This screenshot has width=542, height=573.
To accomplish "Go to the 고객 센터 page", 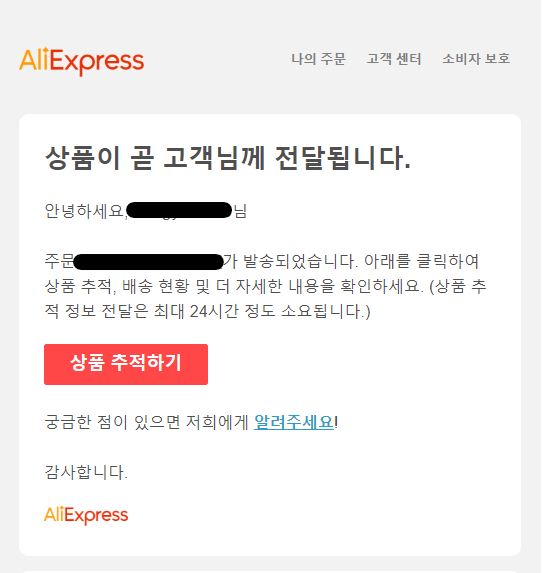I will 394,59.
